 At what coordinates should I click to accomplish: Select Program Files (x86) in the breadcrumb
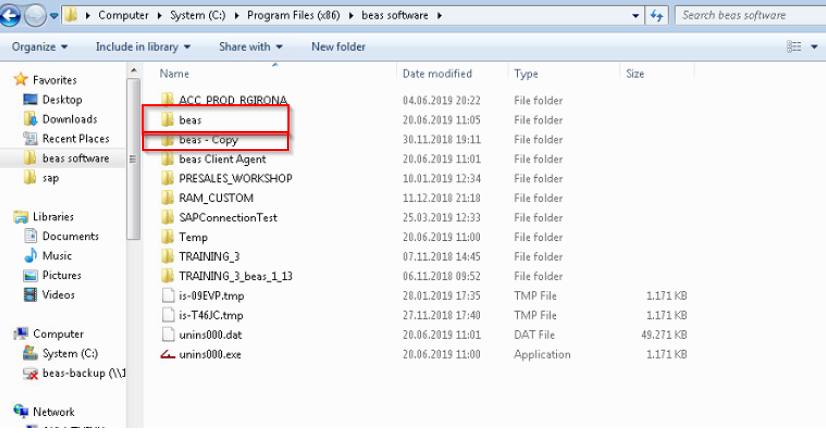coord(293,15)
